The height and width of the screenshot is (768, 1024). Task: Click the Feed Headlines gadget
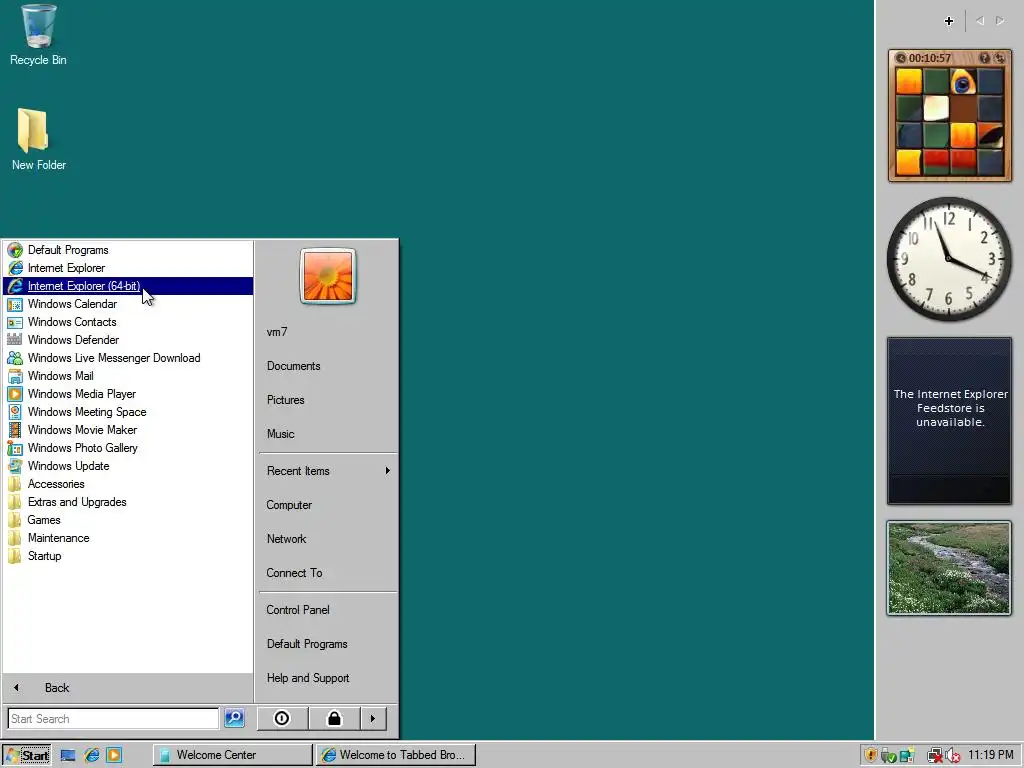949,421
